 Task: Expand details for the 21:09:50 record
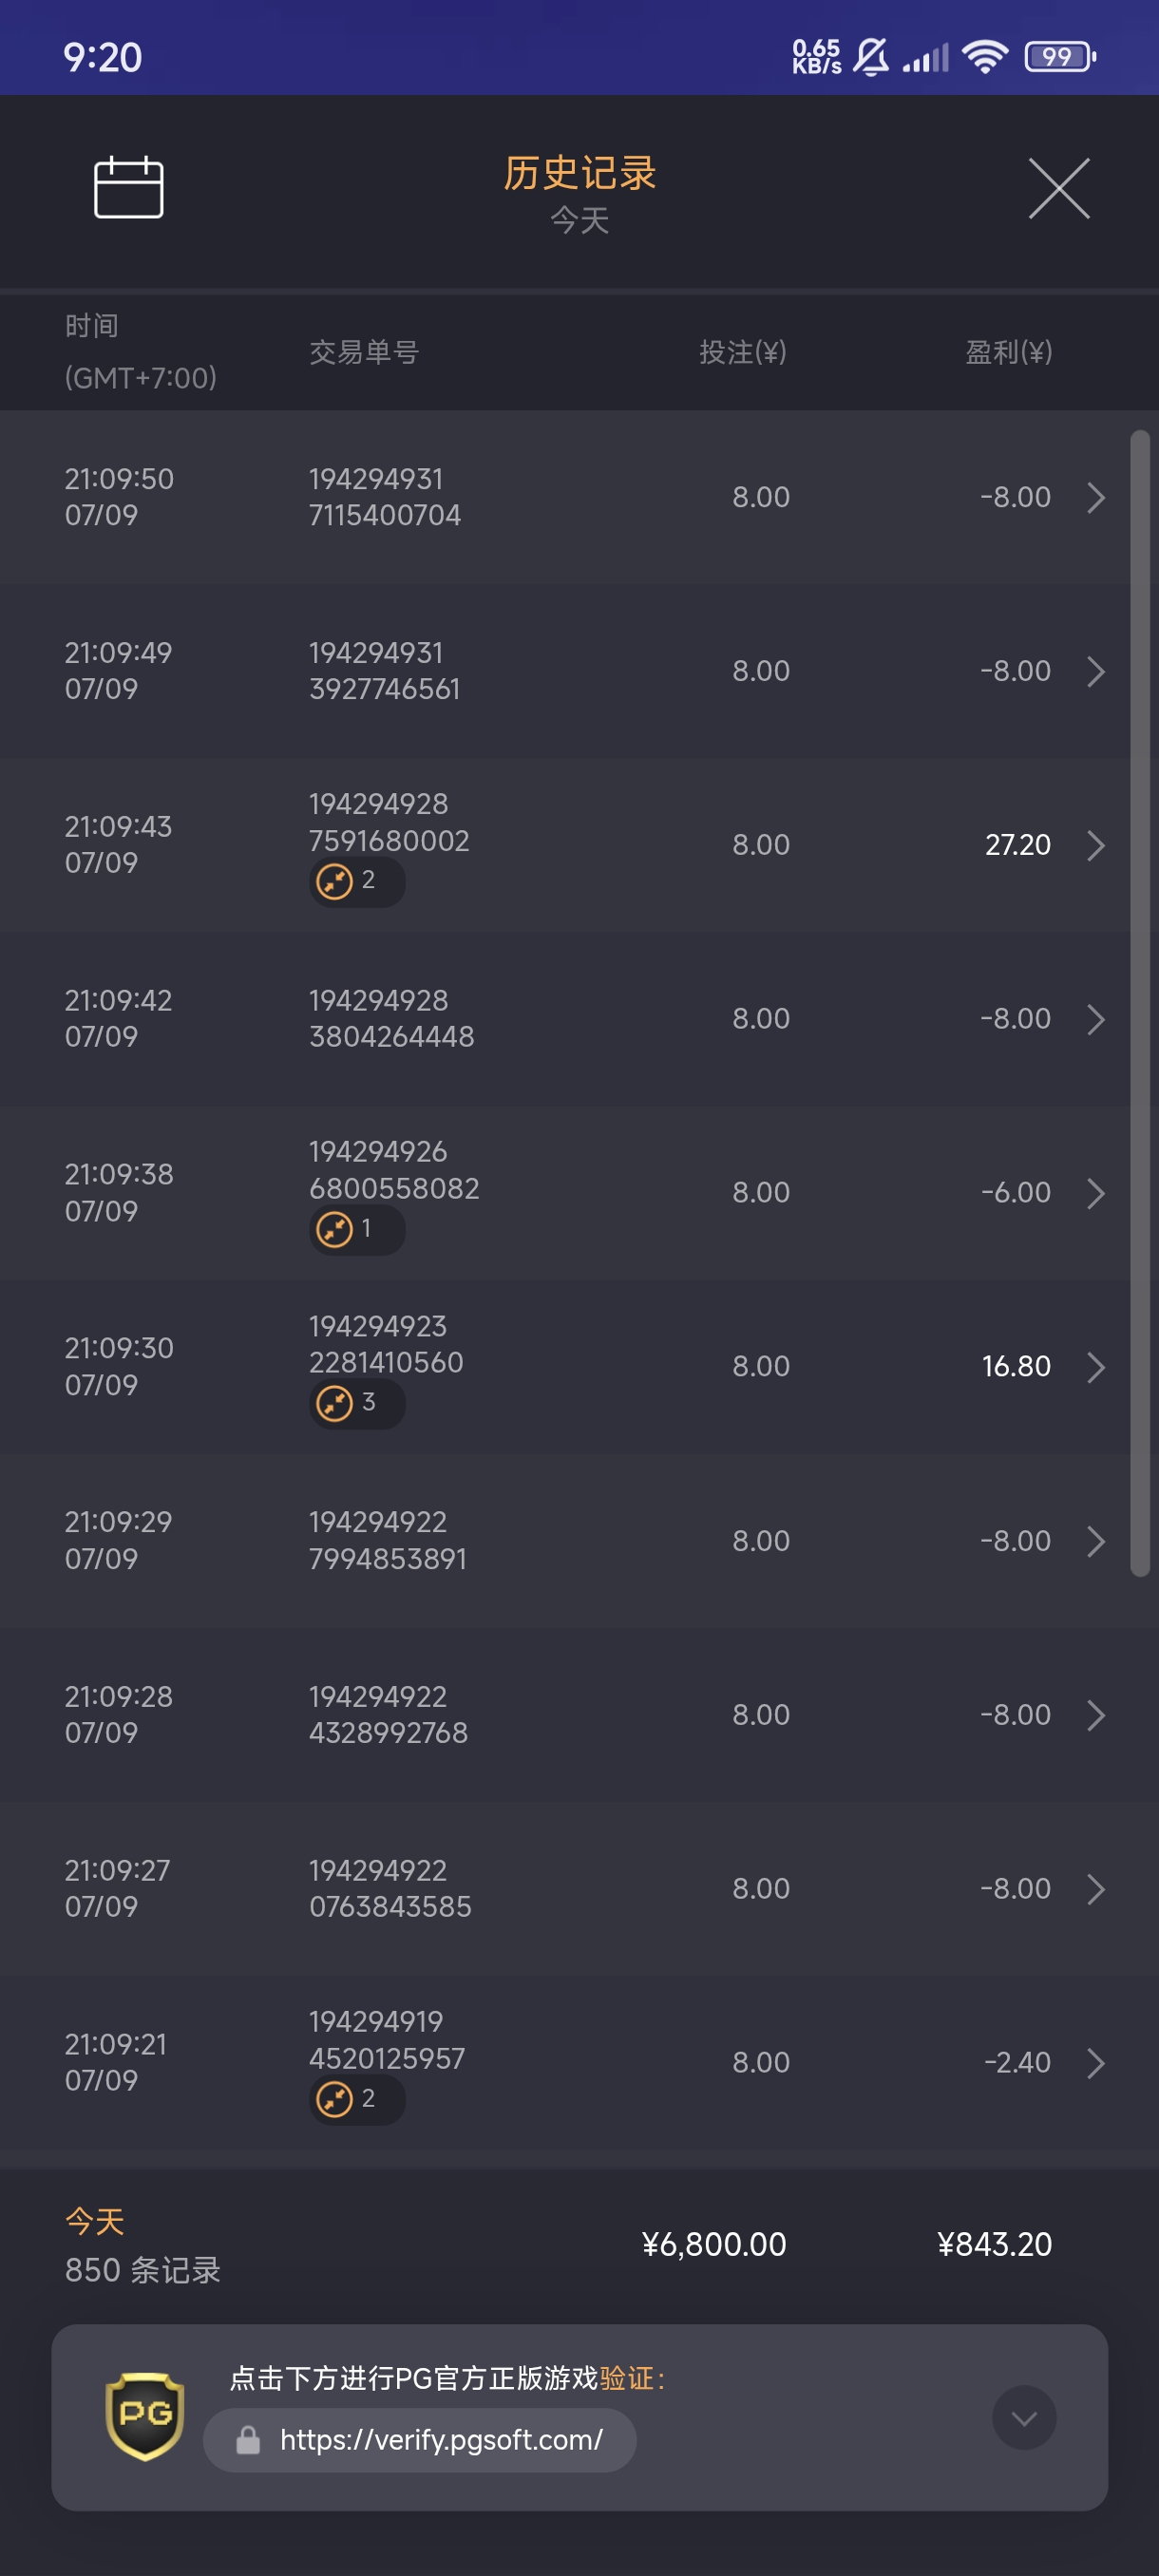pyautogui.click(x=1095, y=497)
